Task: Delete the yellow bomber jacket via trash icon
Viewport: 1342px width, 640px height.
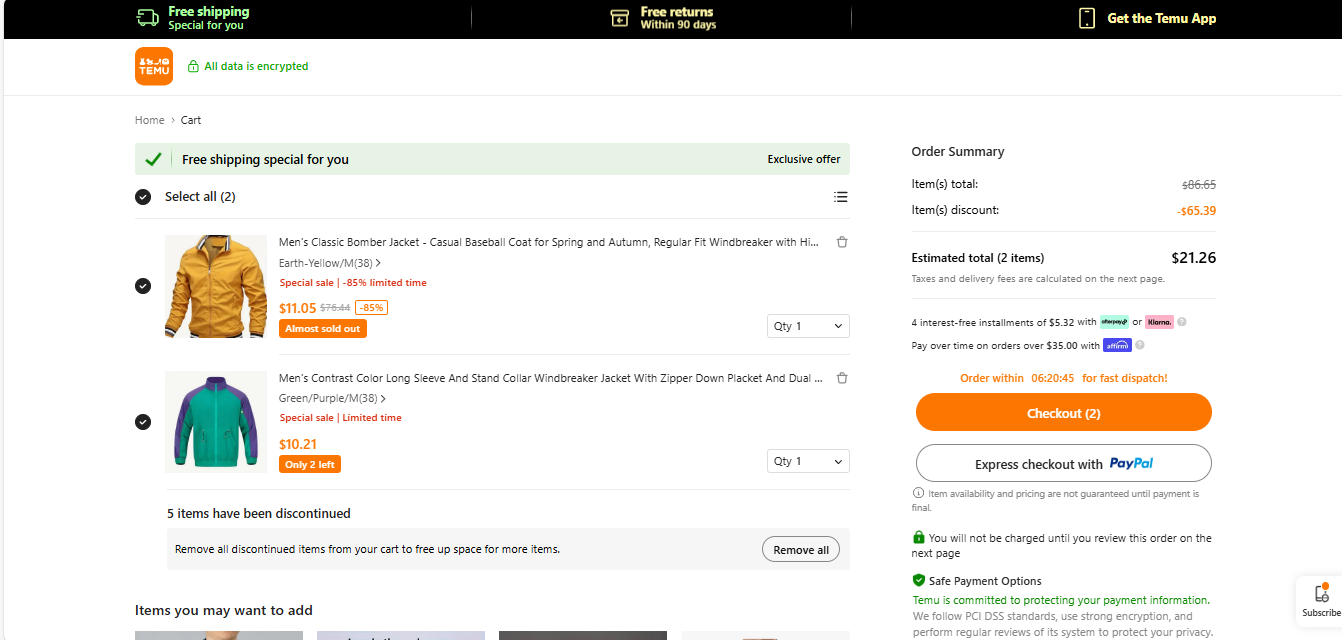Action: tap(842, 242)
